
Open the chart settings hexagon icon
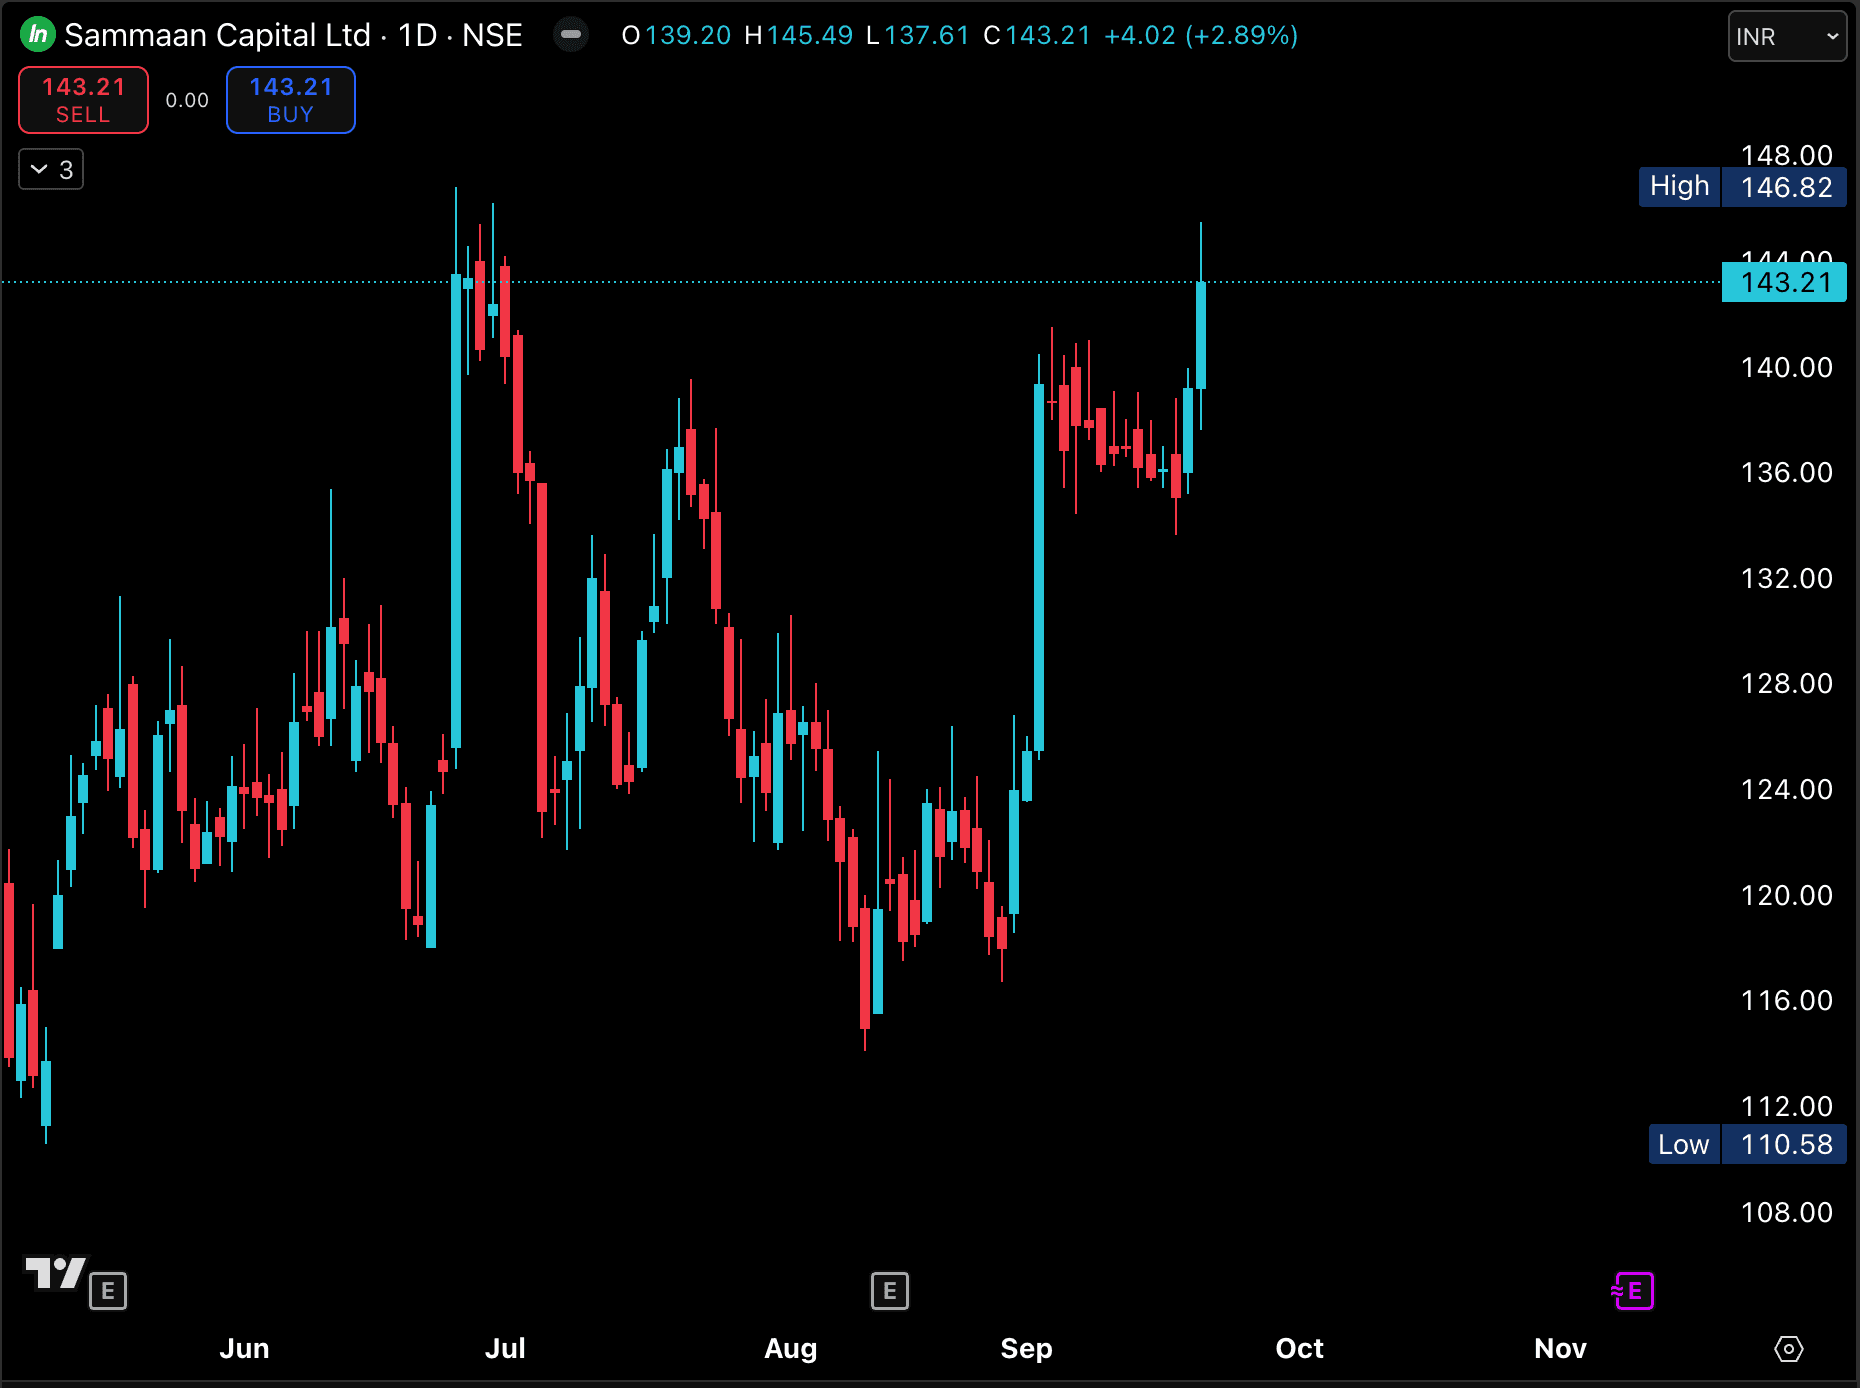1789,1349
